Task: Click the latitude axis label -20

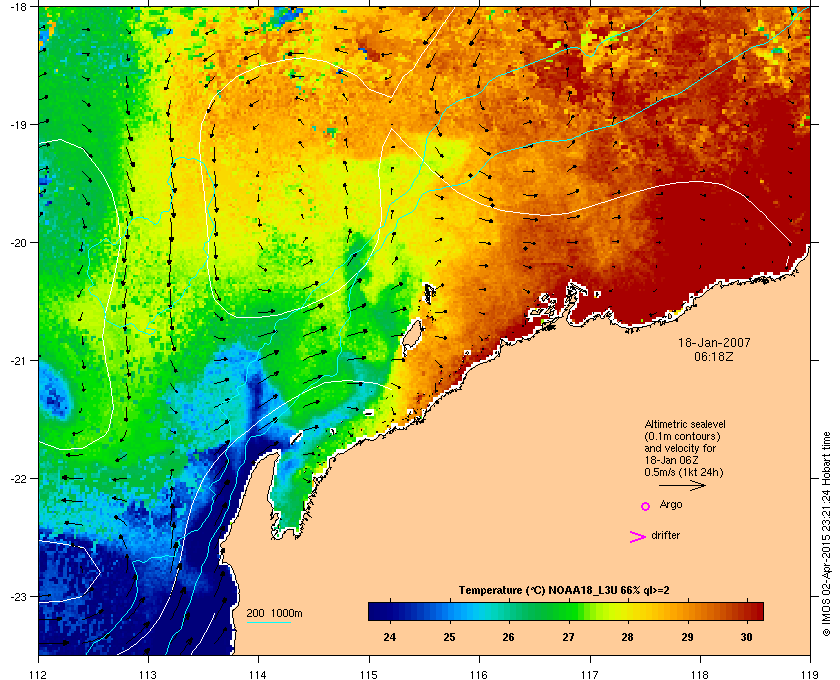Action: (x=19, y=243)
